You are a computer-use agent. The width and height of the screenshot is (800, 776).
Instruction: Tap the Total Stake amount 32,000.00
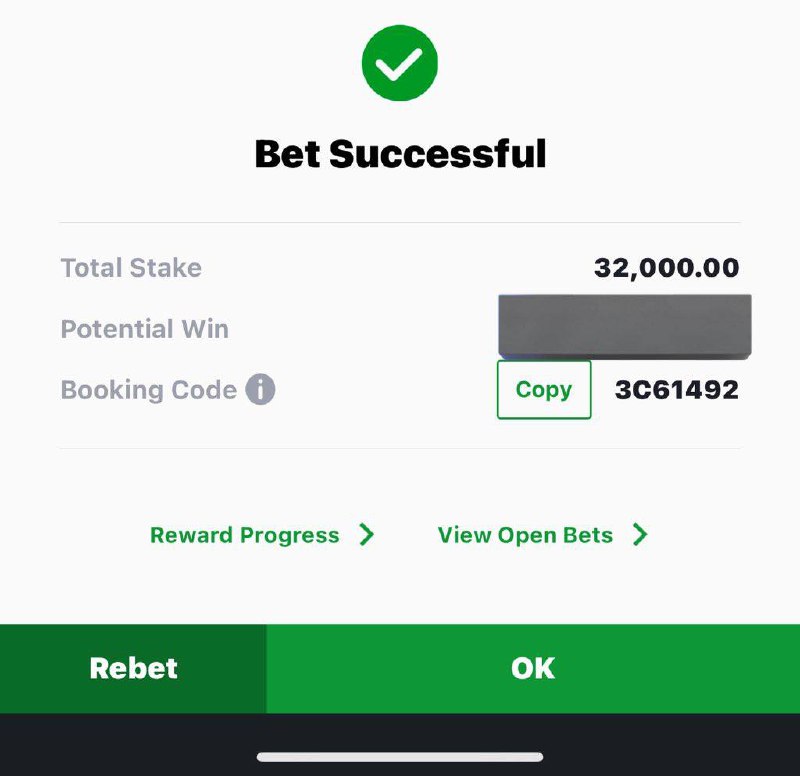666,268
